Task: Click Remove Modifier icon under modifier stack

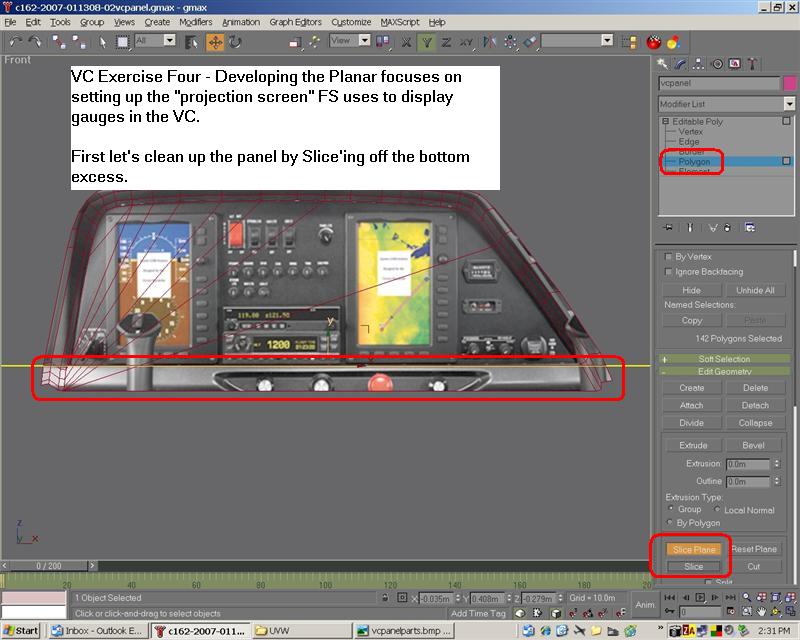Action: [728, 228]
